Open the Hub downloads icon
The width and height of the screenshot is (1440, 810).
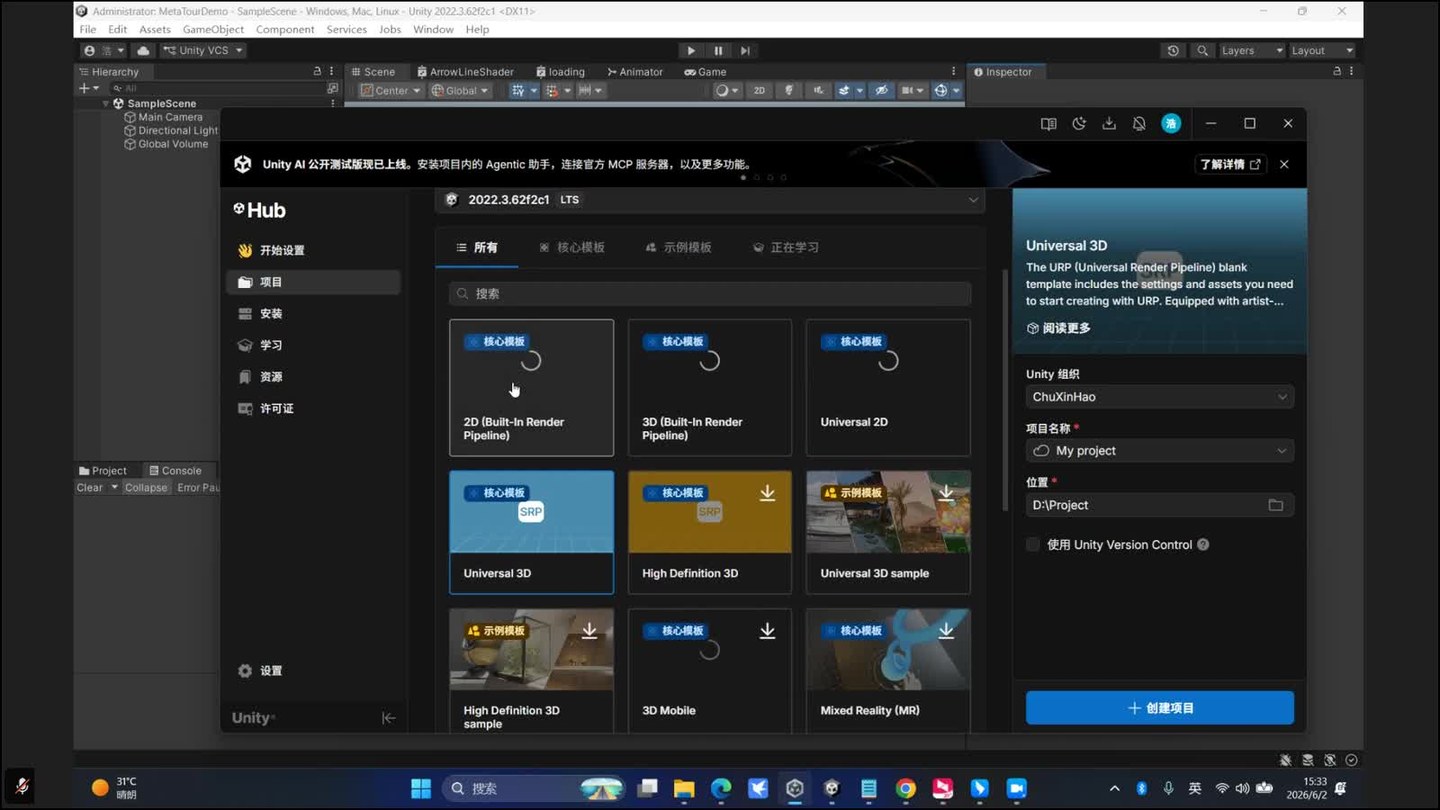coord(1109,124)
